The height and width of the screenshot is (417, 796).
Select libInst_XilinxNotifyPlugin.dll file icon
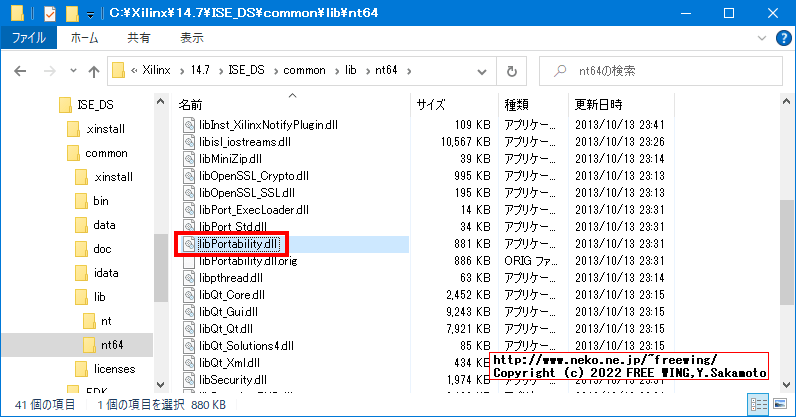189,125
